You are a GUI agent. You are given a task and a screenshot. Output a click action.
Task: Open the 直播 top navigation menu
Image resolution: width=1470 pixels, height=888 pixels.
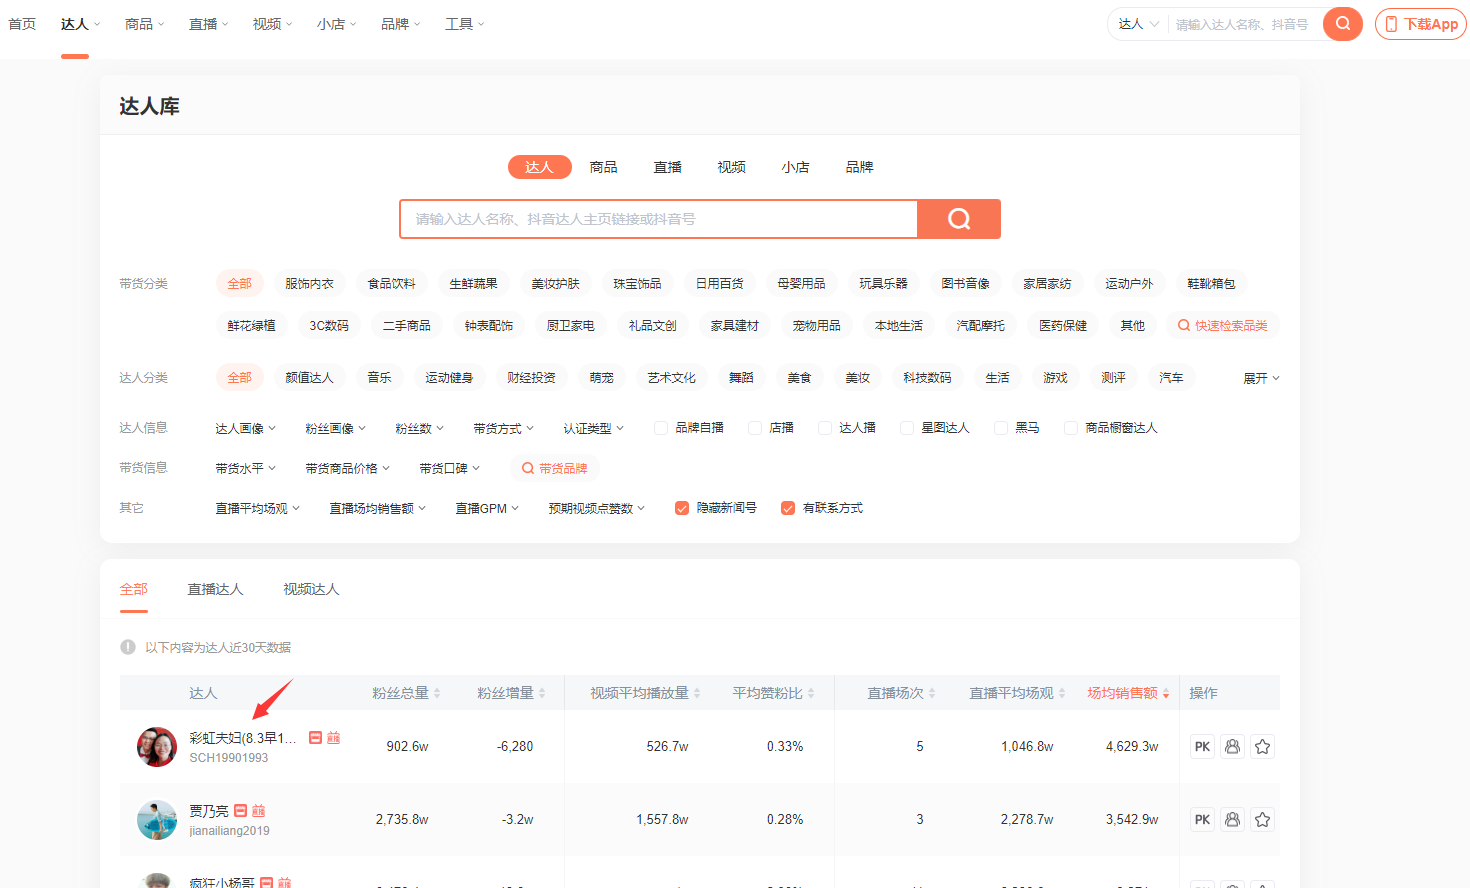pos(208,24)
